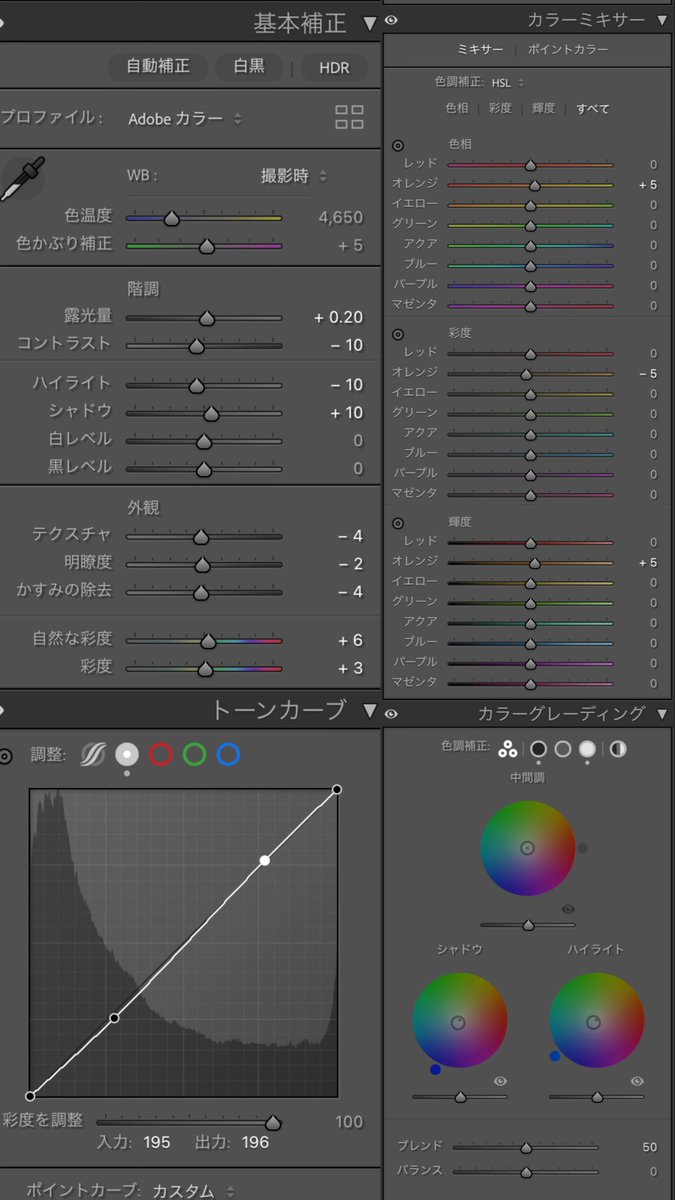This screenshot has height=1200, width=675.
Task: Open the WB 撮影時 dropdown
Action: pos(294,176)
